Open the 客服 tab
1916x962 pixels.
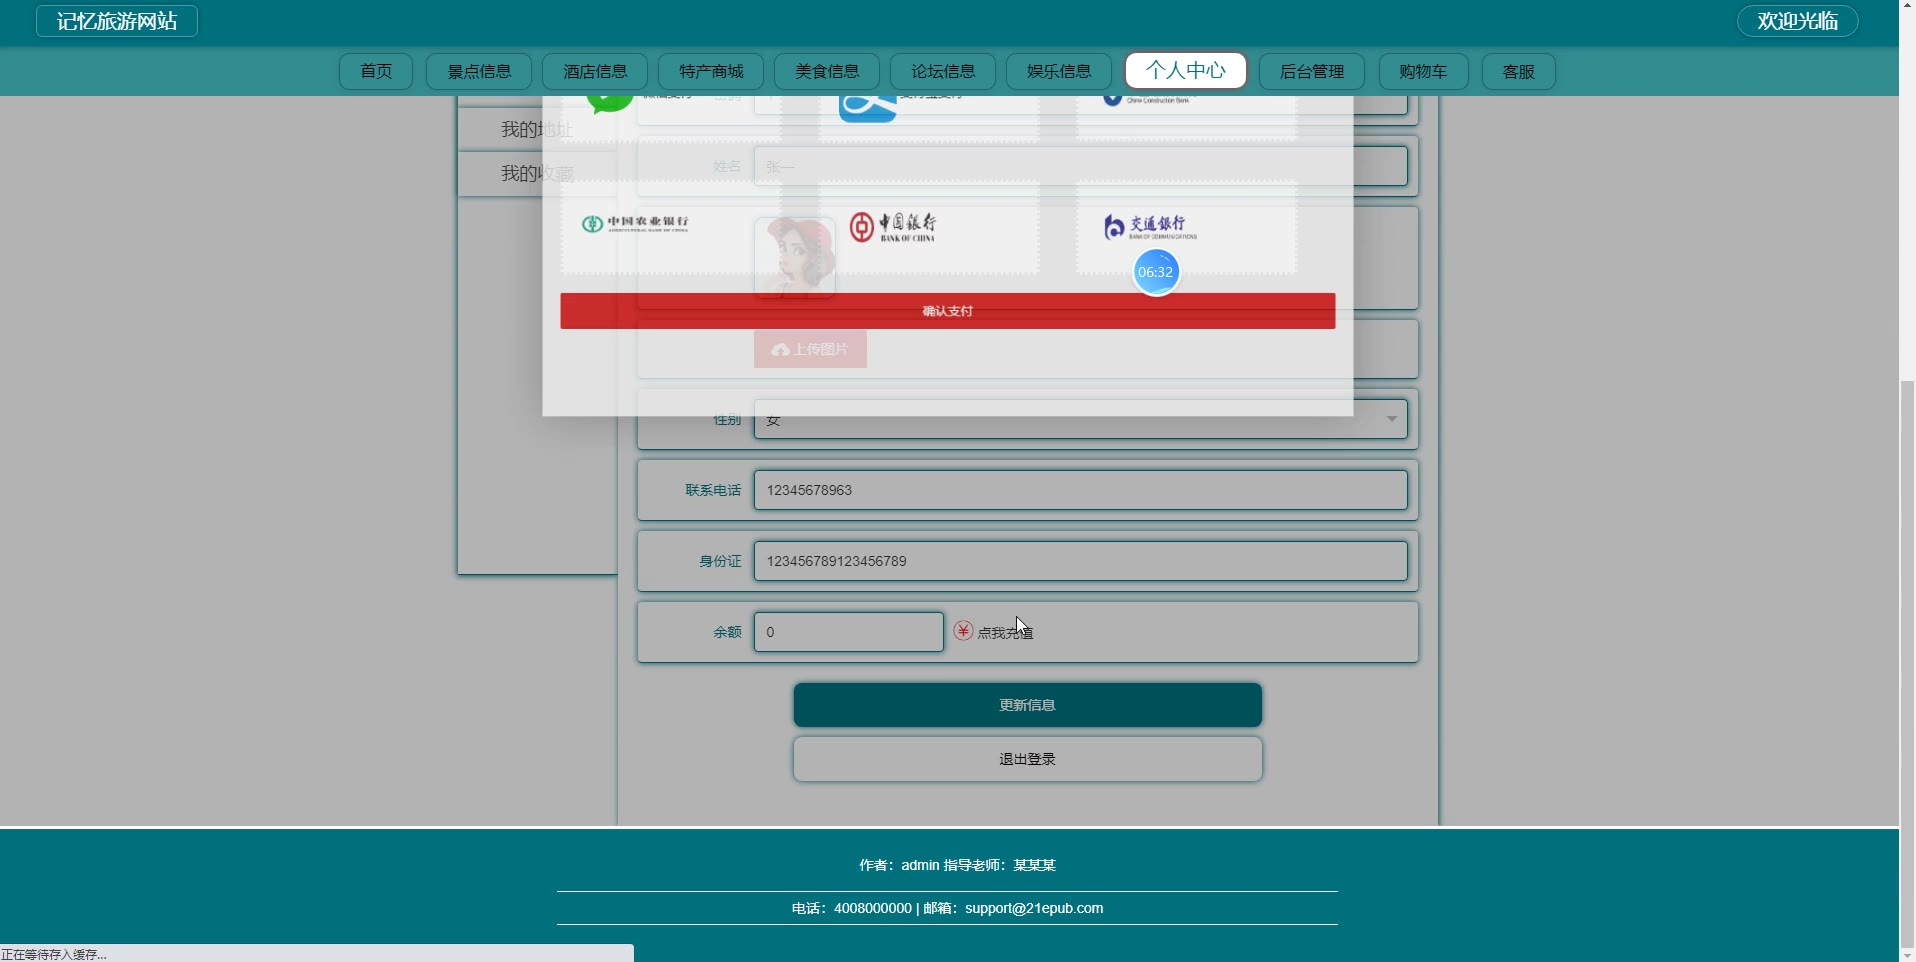[1518, 71]
